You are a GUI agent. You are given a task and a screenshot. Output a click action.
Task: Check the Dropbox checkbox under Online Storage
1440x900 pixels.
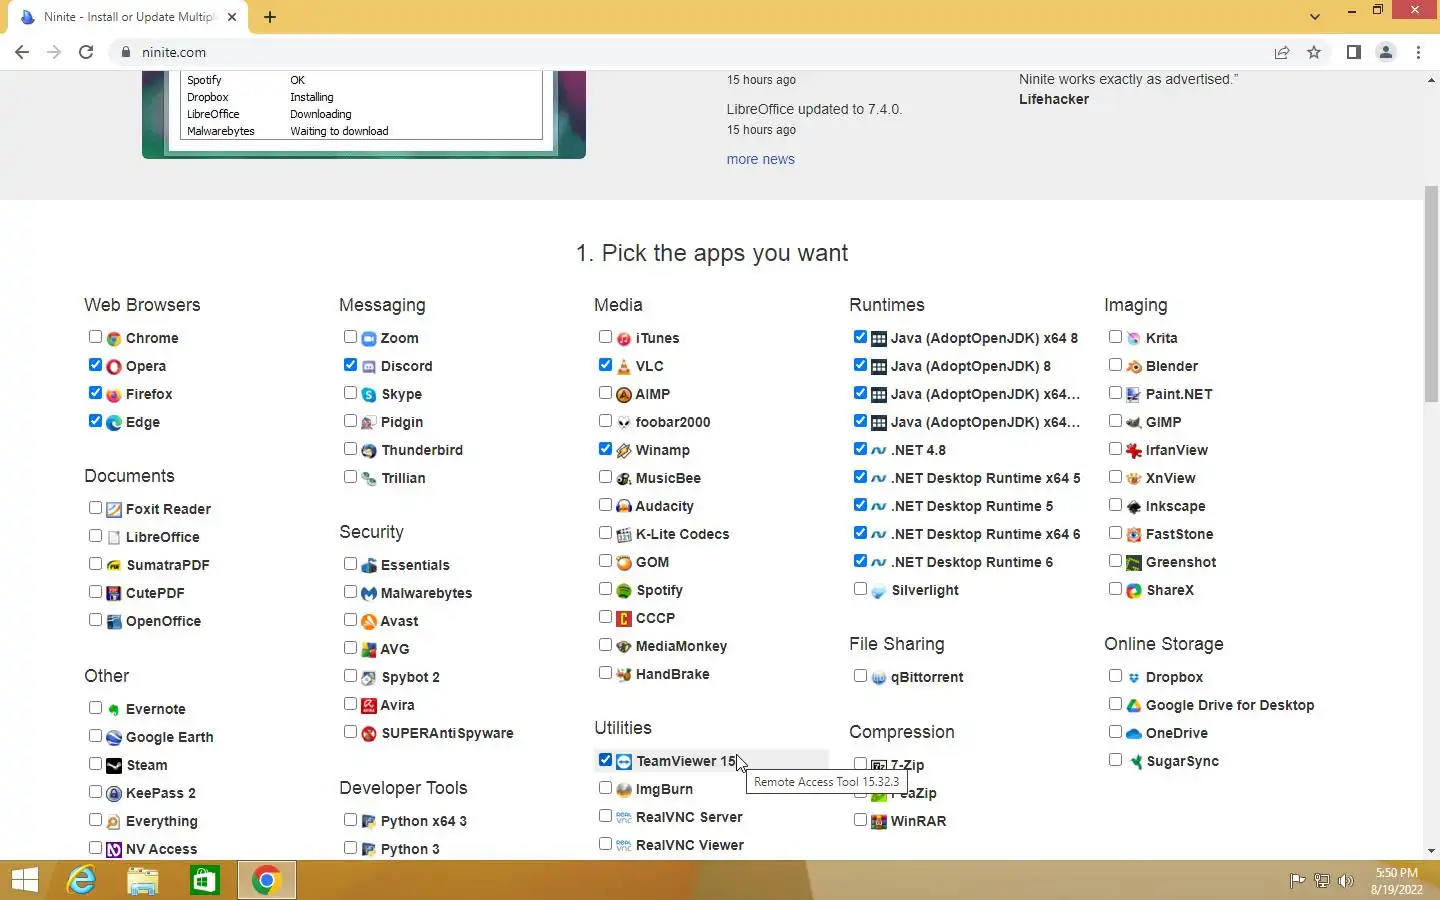tap(1115, 676)
